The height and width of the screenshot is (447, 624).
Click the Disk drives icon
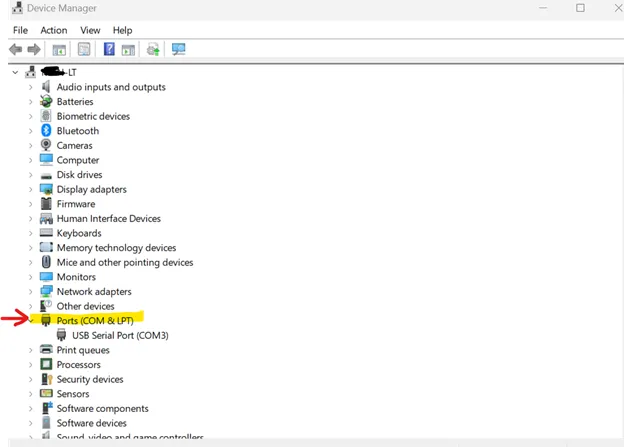point(46,176)
